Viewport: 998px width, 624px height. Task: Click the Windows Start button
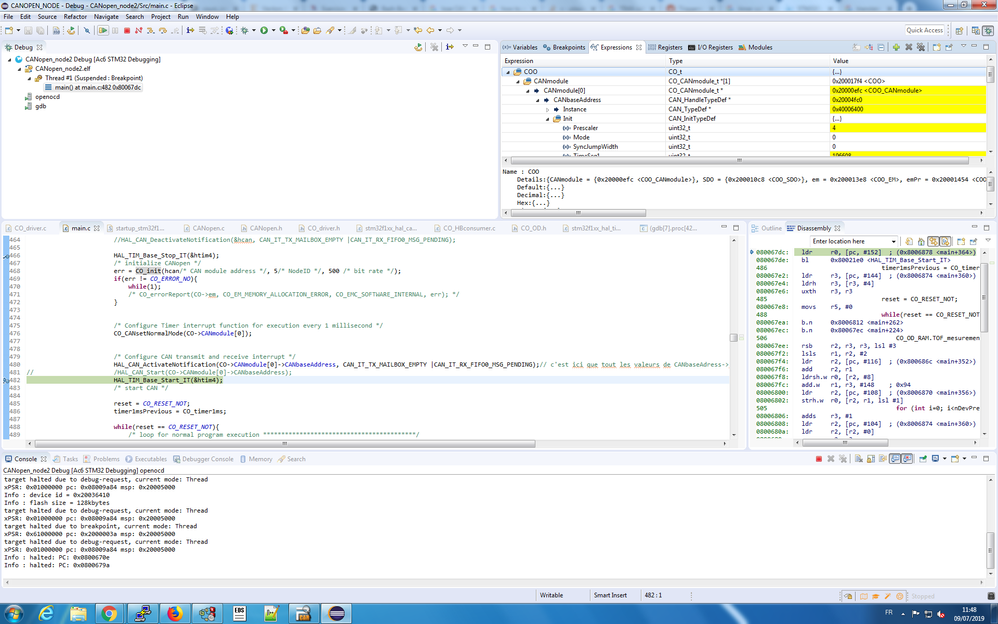(13, 613)
